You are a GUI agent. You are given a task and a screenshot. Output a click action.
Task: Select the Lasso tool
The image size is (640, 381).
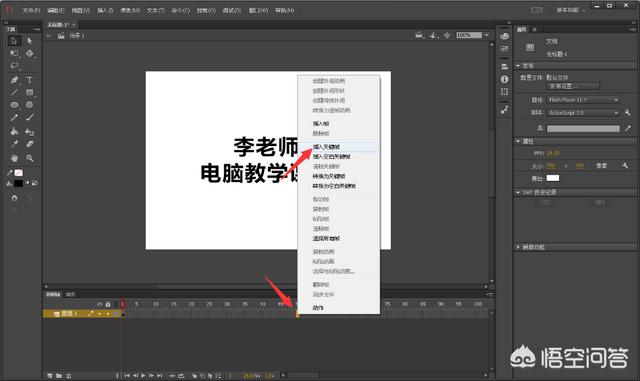point(14,66)
